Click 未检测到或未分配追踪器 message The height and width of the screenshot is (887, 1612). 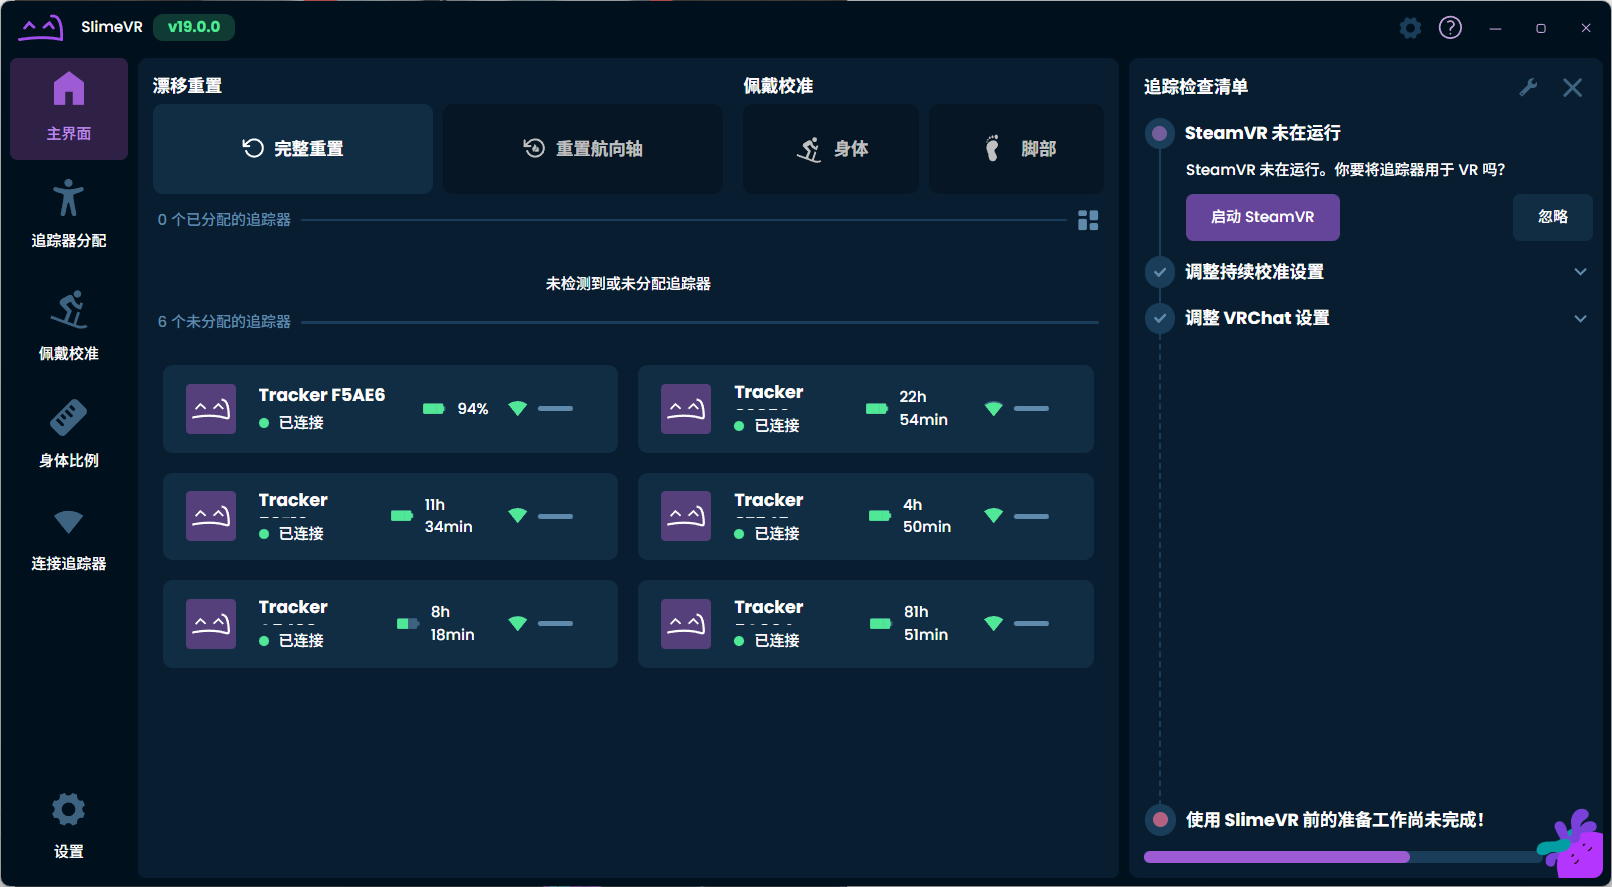click(x=628, y=284)
